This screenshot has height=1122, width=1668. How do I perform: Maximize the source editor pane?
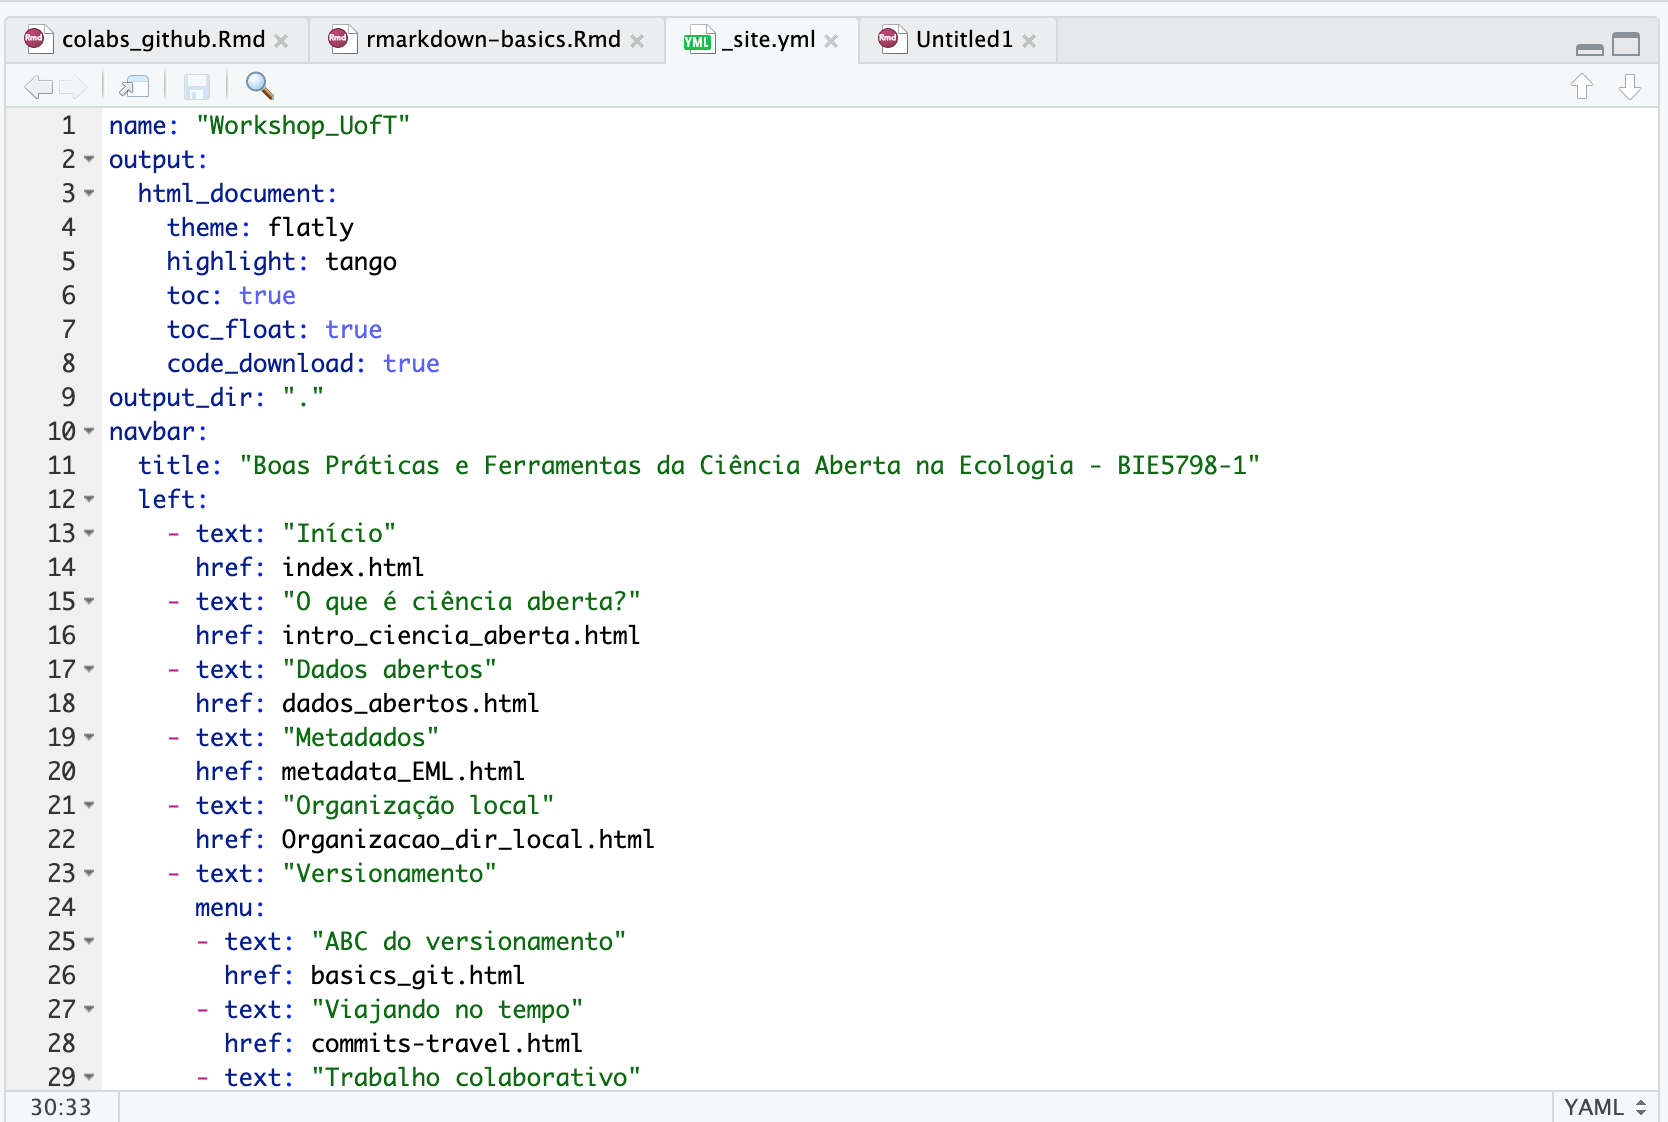click(x=1627, y=44)
